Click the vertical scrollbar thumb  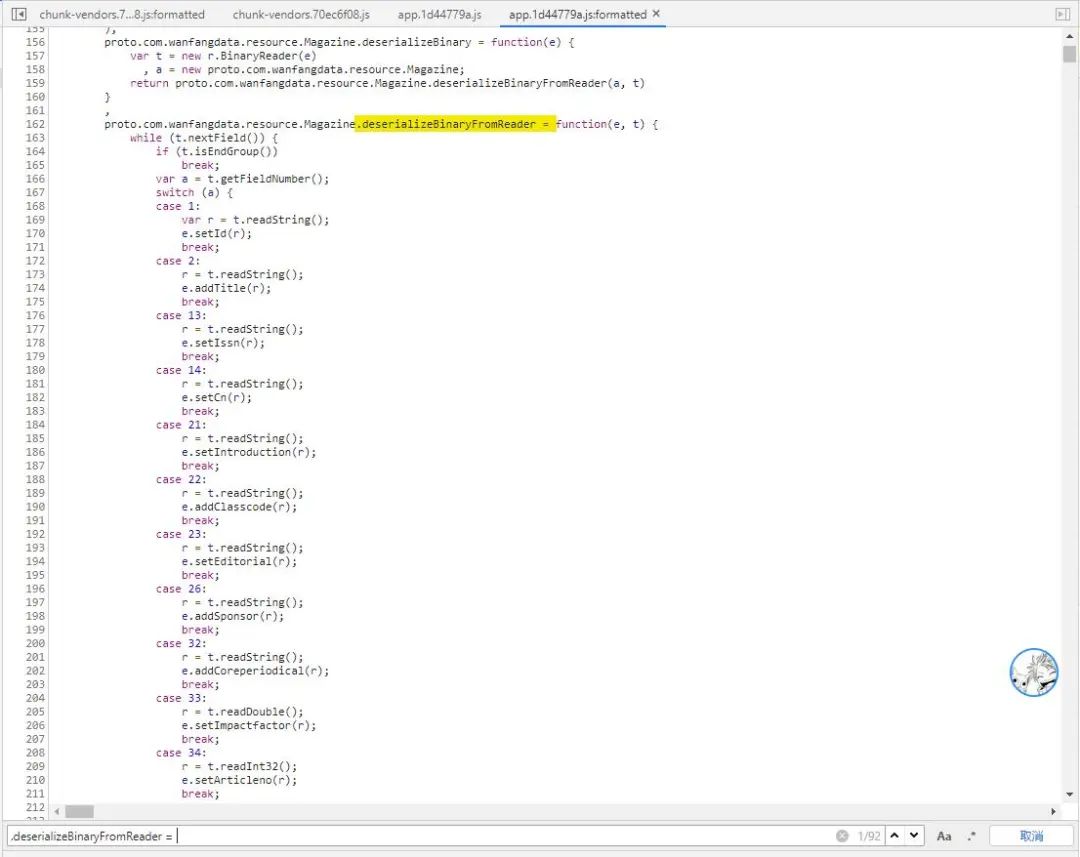pyautogui.click(x=1069, y=53)
